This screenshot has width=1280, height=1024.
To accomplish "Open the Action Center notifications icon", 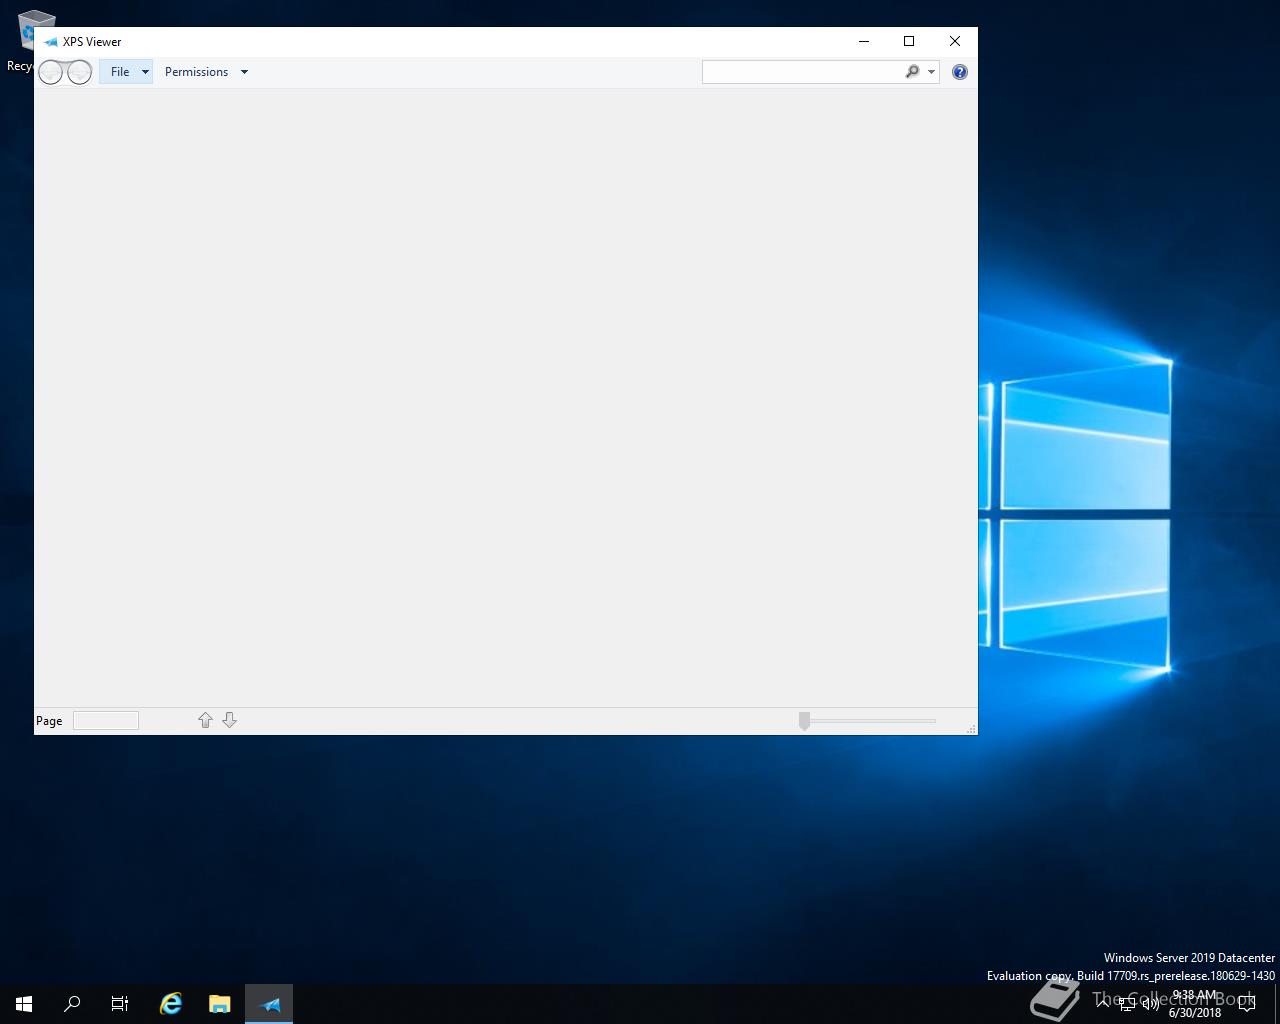I will [1246, 1004].
